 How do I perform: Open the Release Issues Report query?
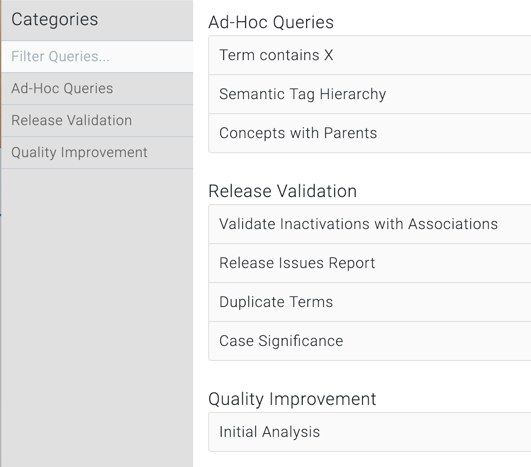tap(370, 263)
